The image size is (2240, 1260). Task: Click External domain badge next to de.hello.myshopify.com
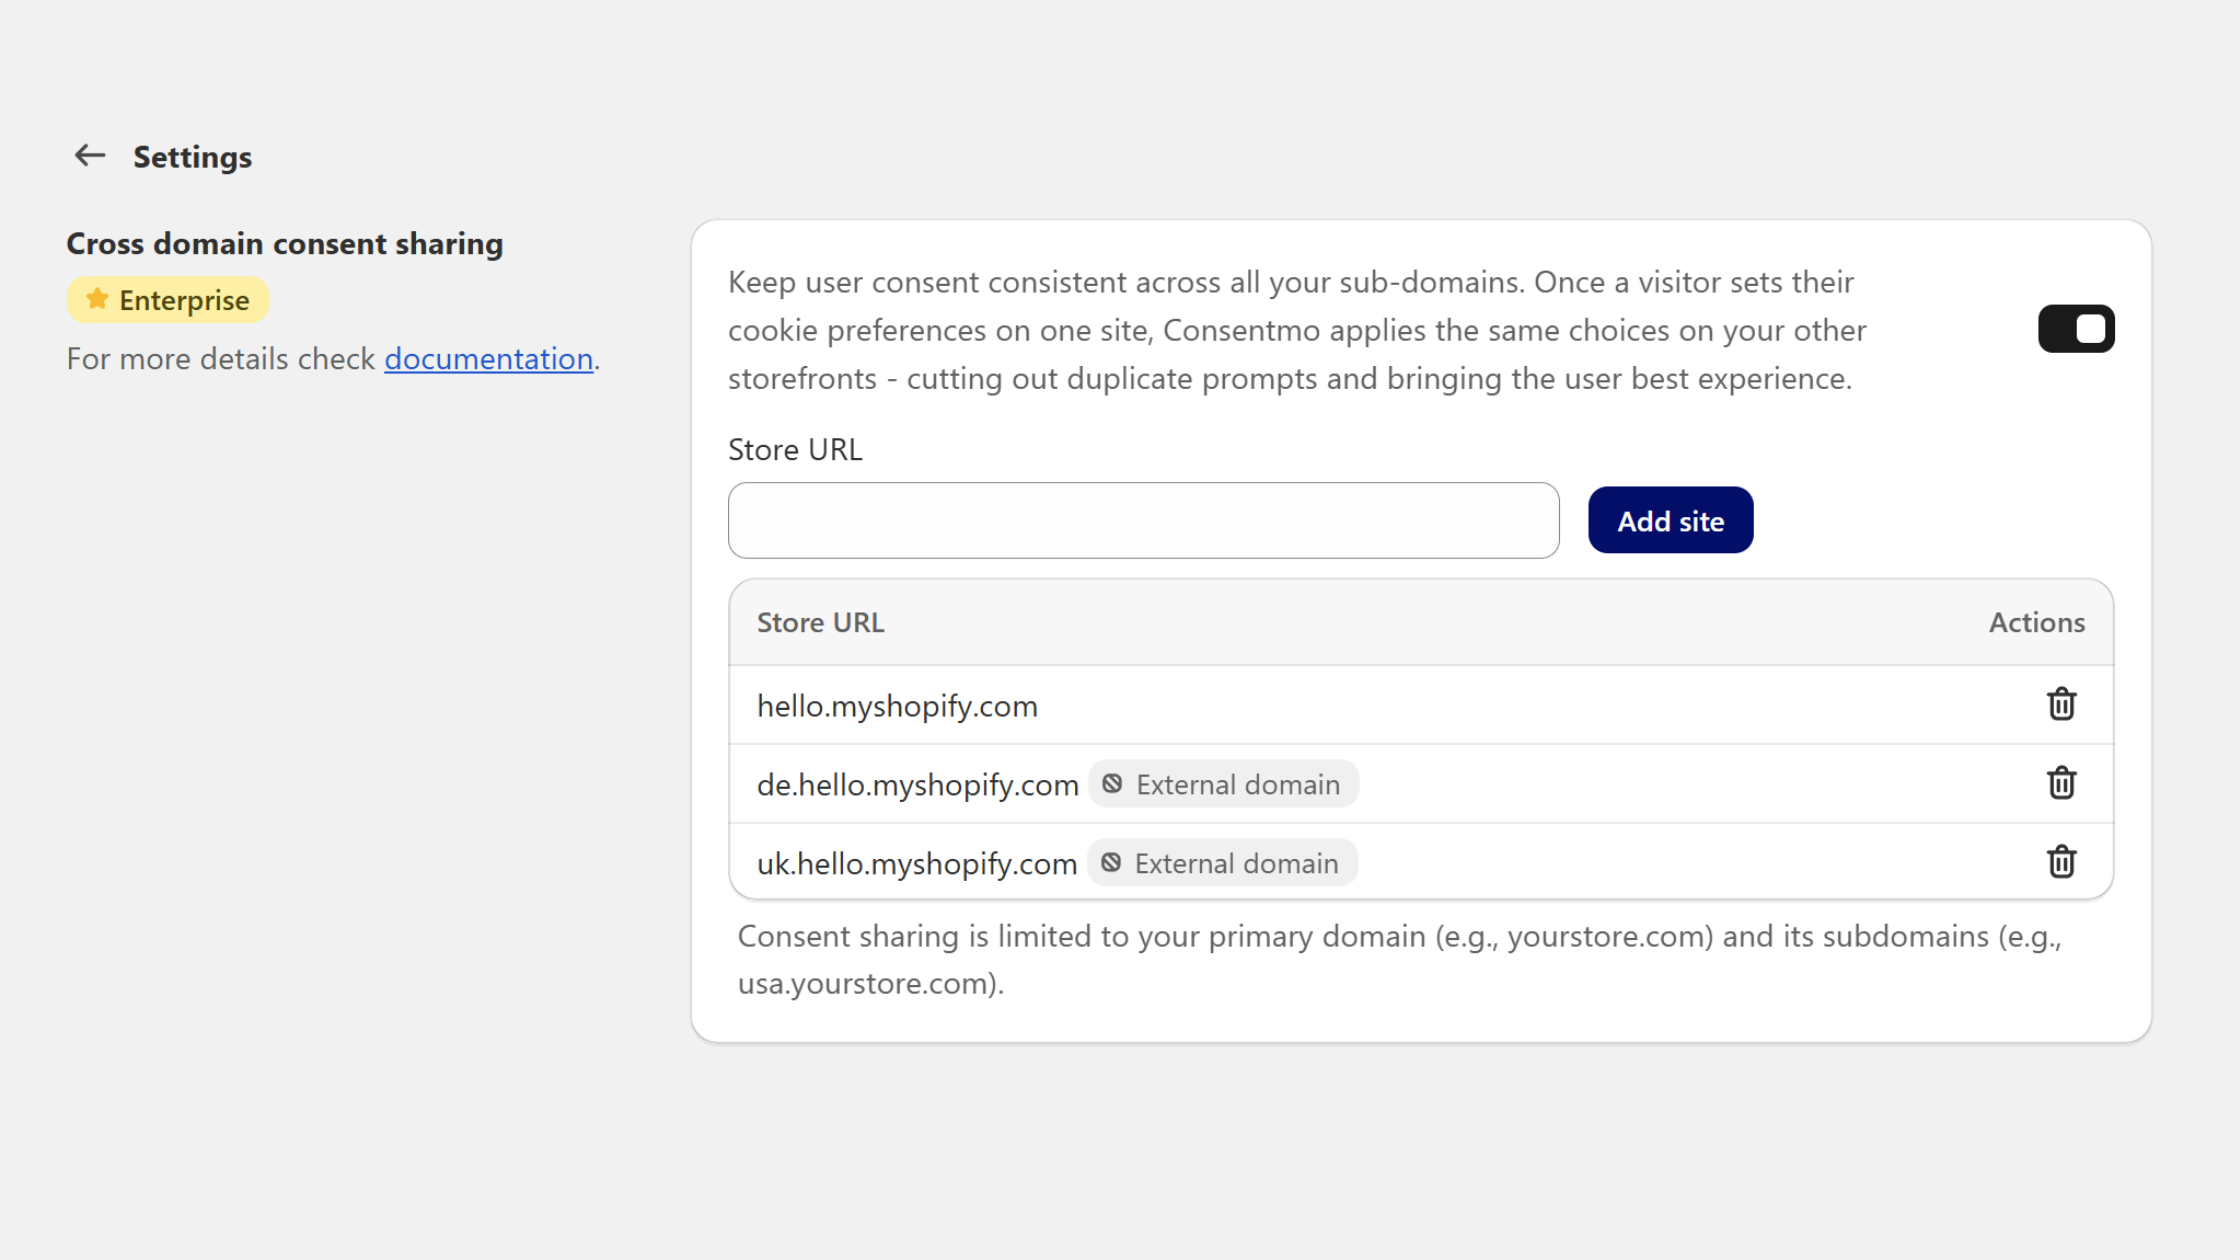[1223, 784]
